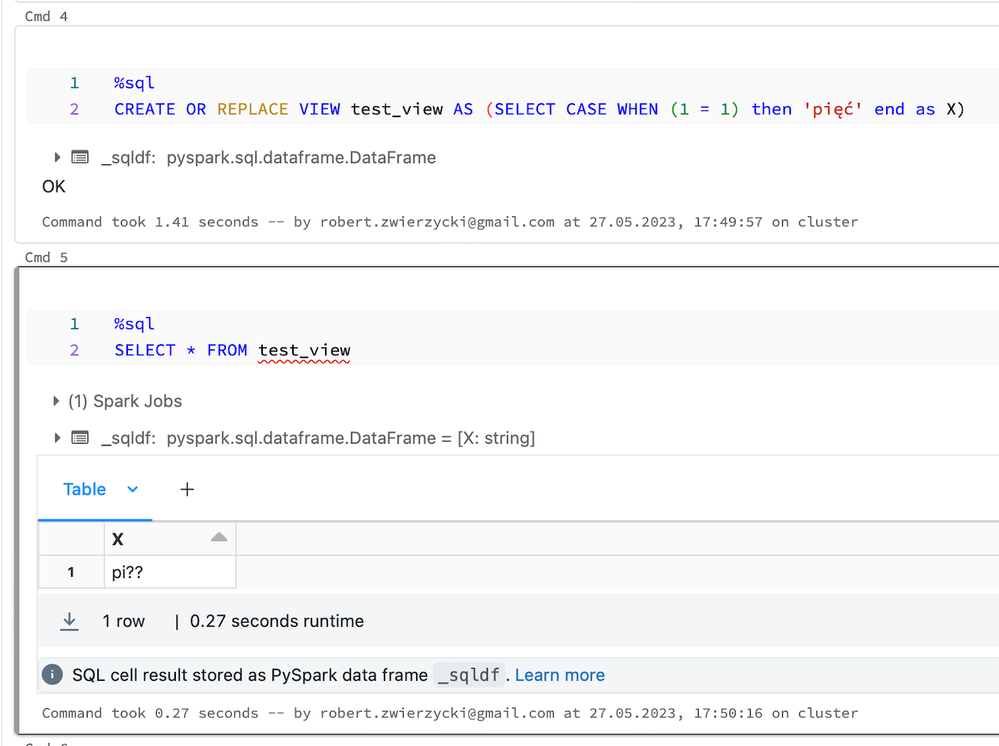Image resolution: width=999 pixels, height=746 pixels.
Task: Click the SELECT * FROM test_view line
Action: tap(232, 350)
